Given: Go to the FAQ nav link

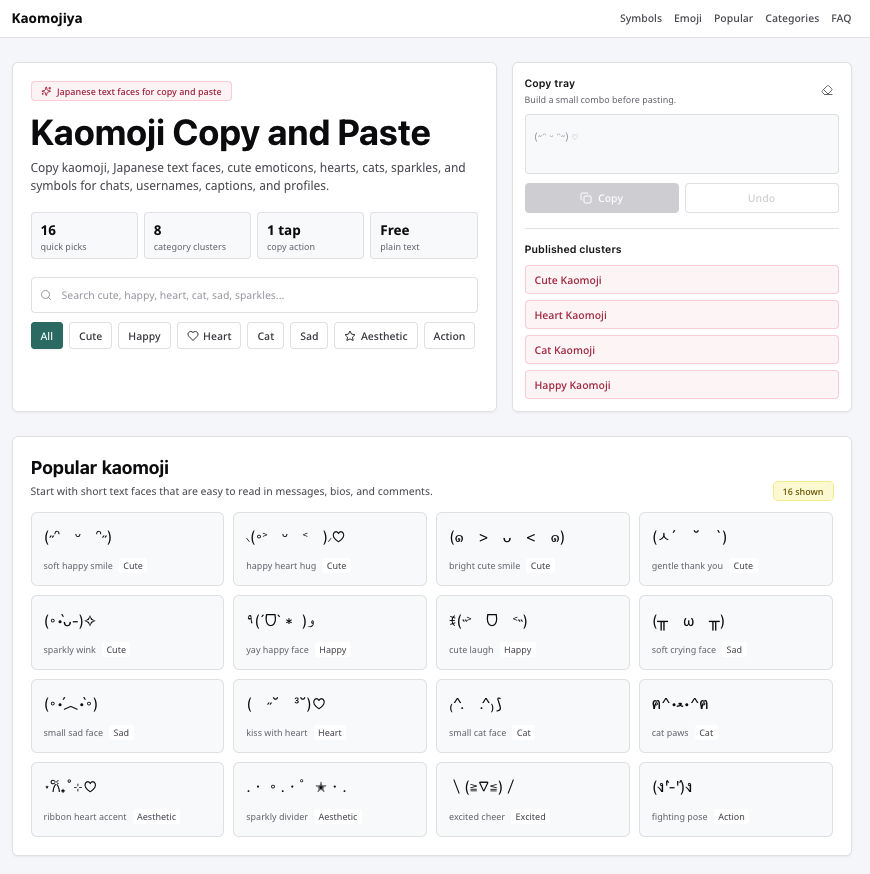Looking at the screenshot, I should [x=841, y=18].
